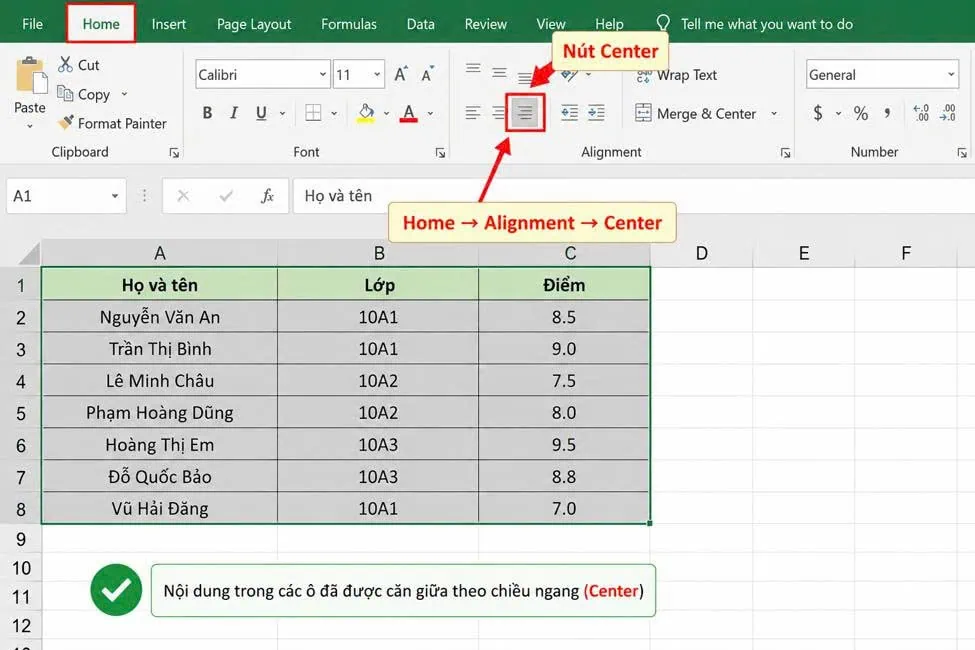
Task: Expand the Name Box dropdown arrow
Action: [x=115, y=196]
